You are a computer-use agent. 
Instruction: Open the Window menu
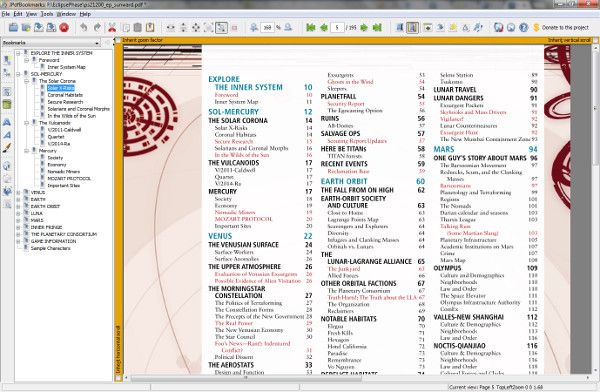coord(66,14)
